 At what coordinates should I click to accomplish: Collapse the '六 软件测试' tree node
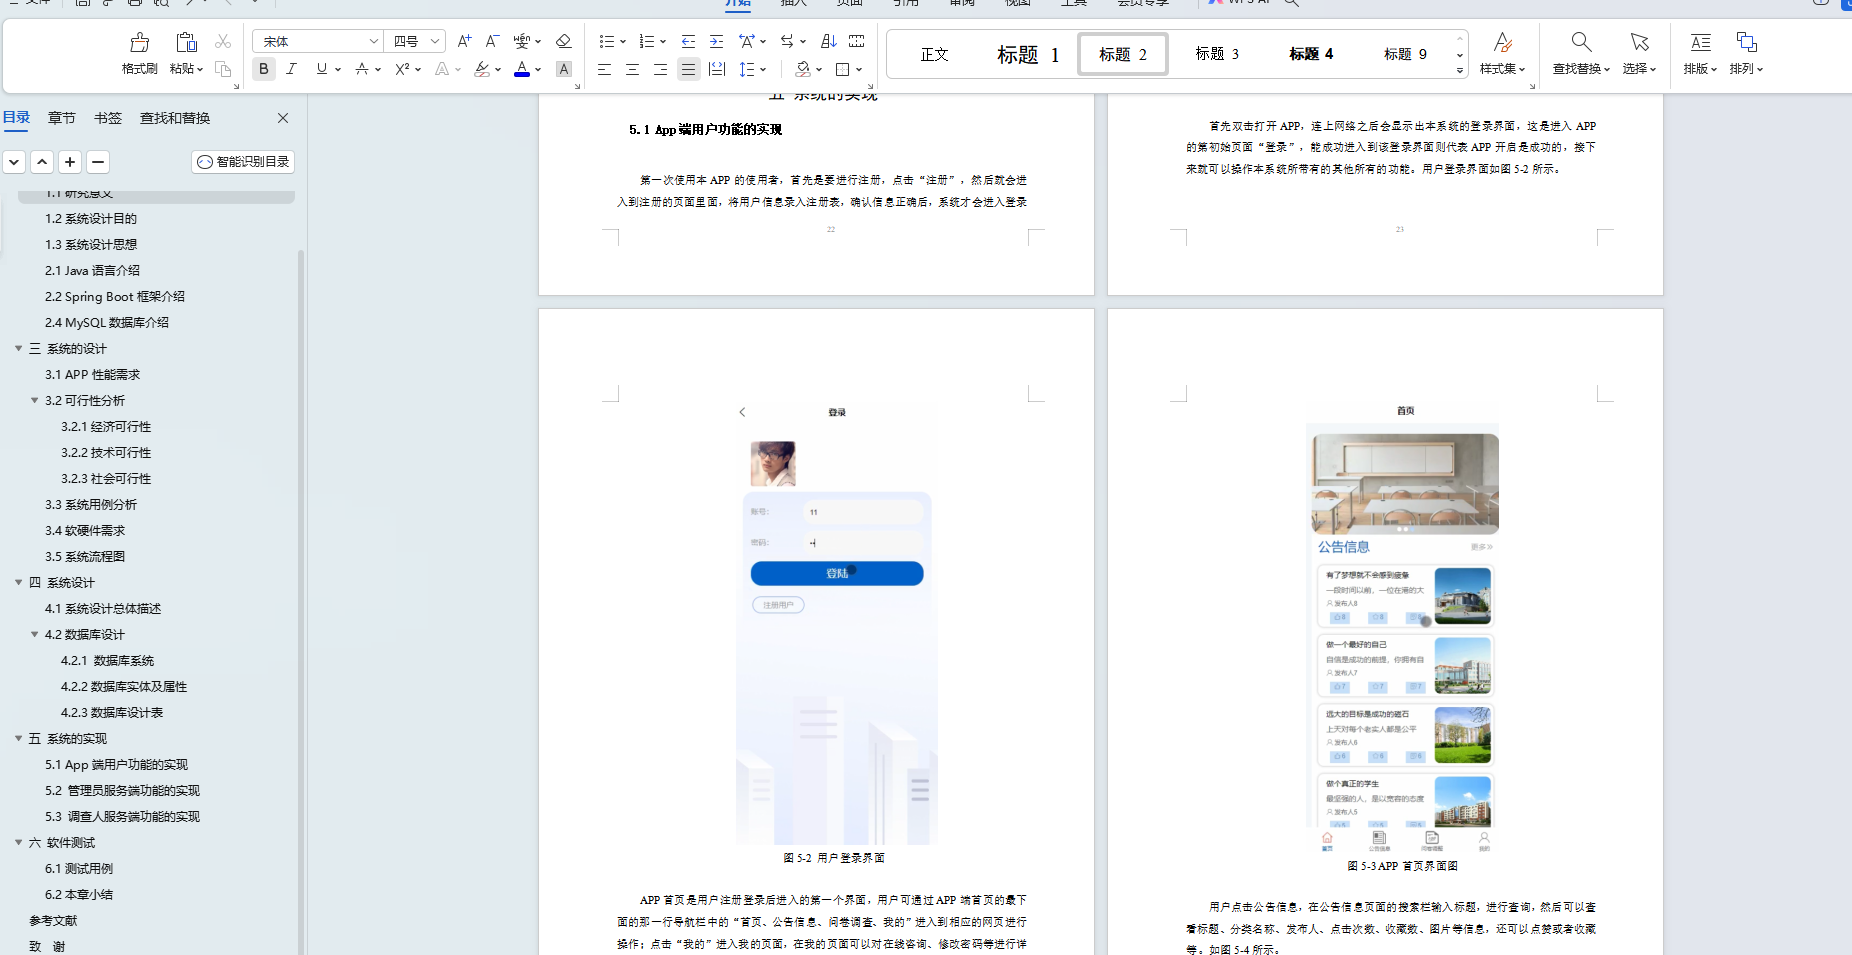point(18,842)
